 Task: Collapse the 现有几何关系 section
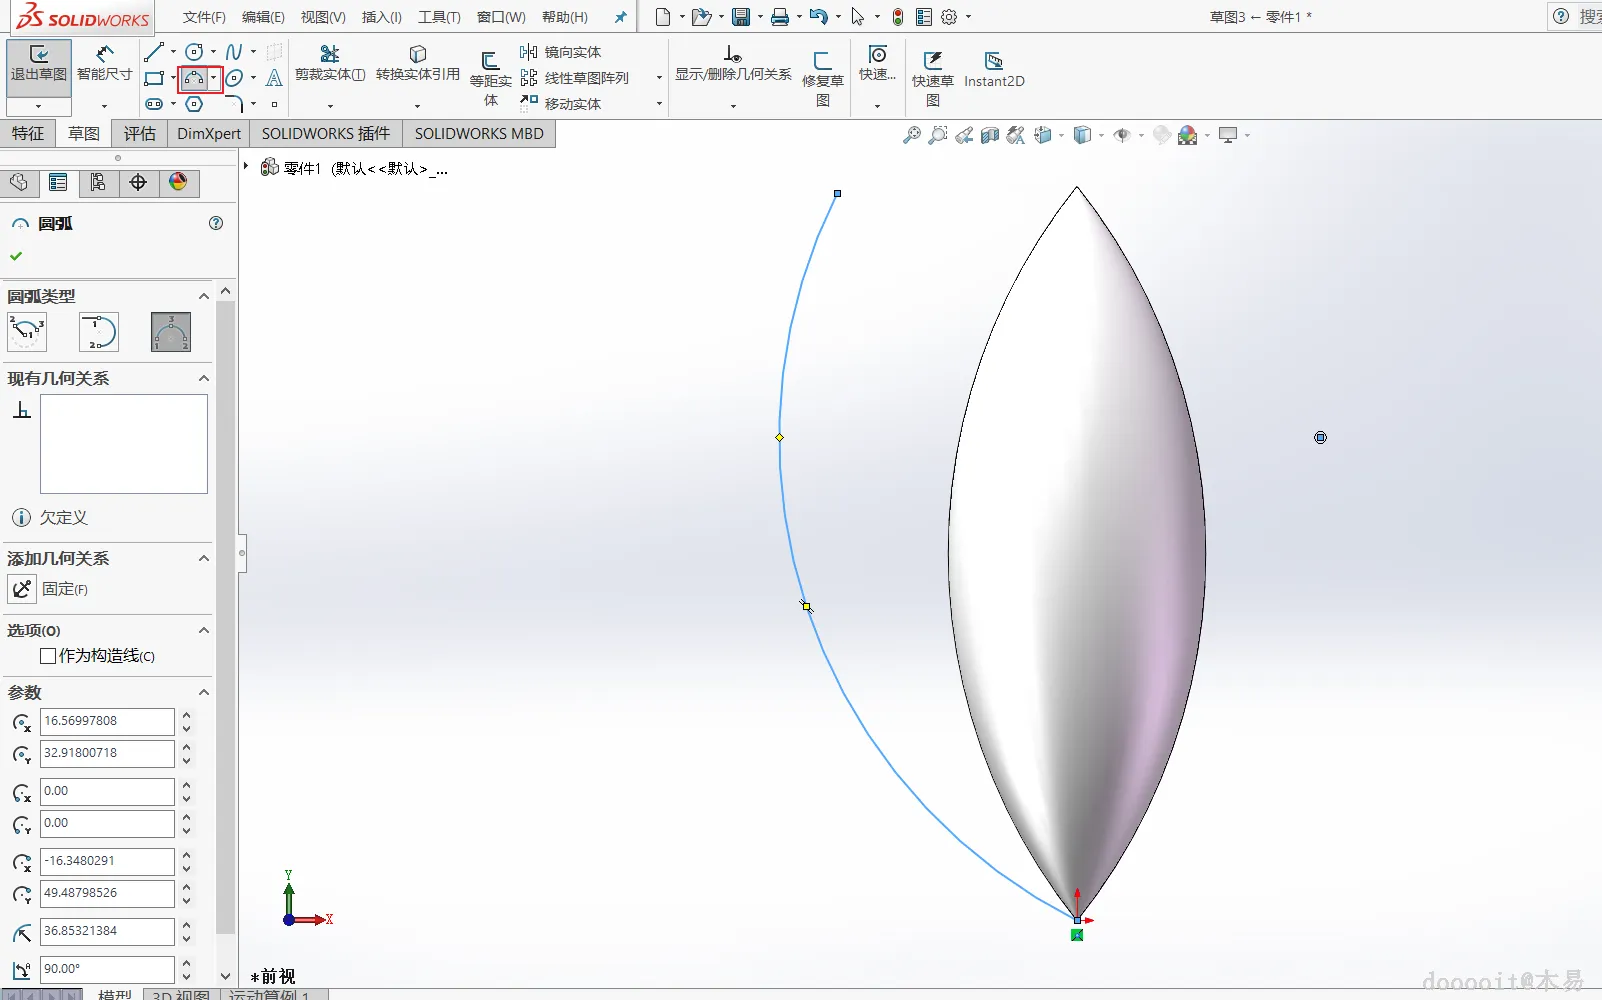(x=203, y=378)
